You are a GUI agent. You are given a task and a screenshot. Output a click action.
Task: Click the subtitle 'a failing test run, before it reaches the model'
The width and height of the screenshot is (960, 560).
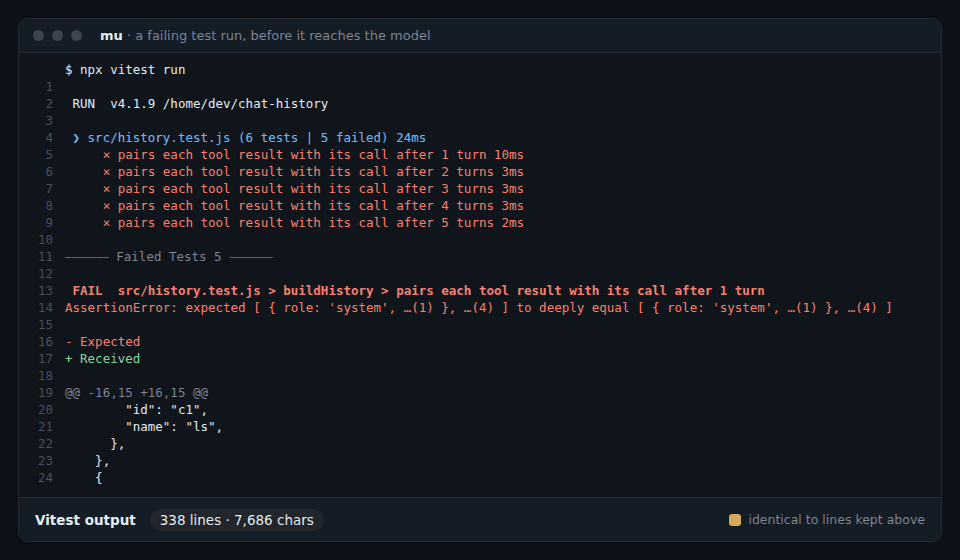click(x=283, y=35)
